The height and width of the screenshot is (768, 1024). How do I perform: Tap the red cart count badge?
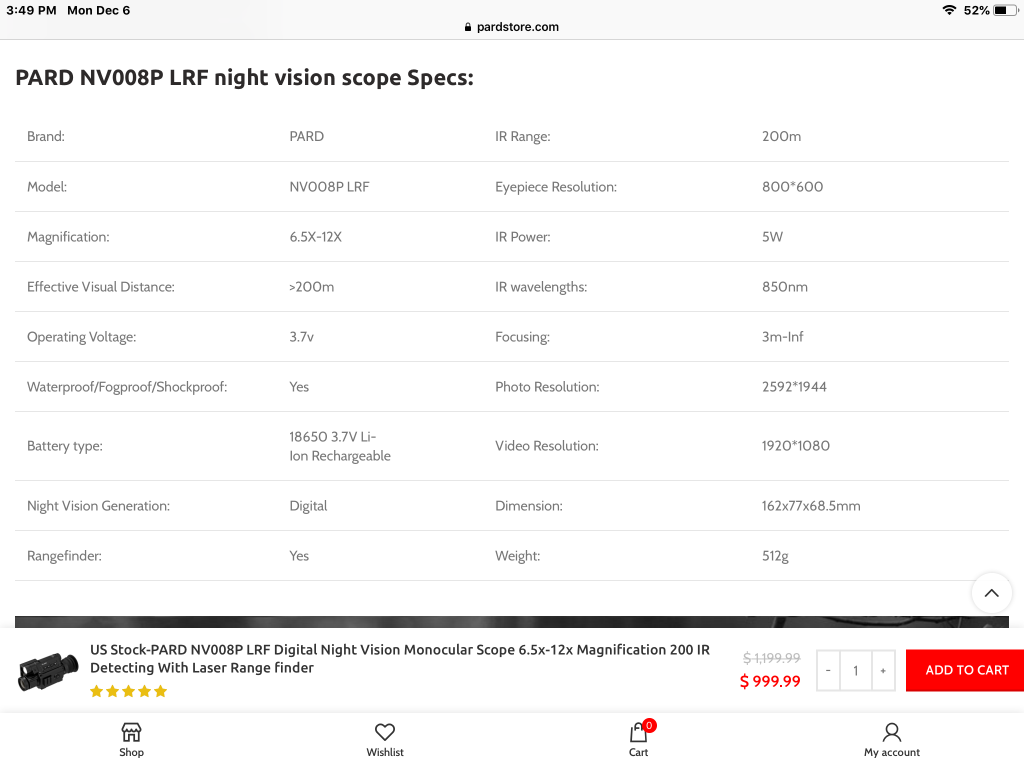(x=648, y=725)
